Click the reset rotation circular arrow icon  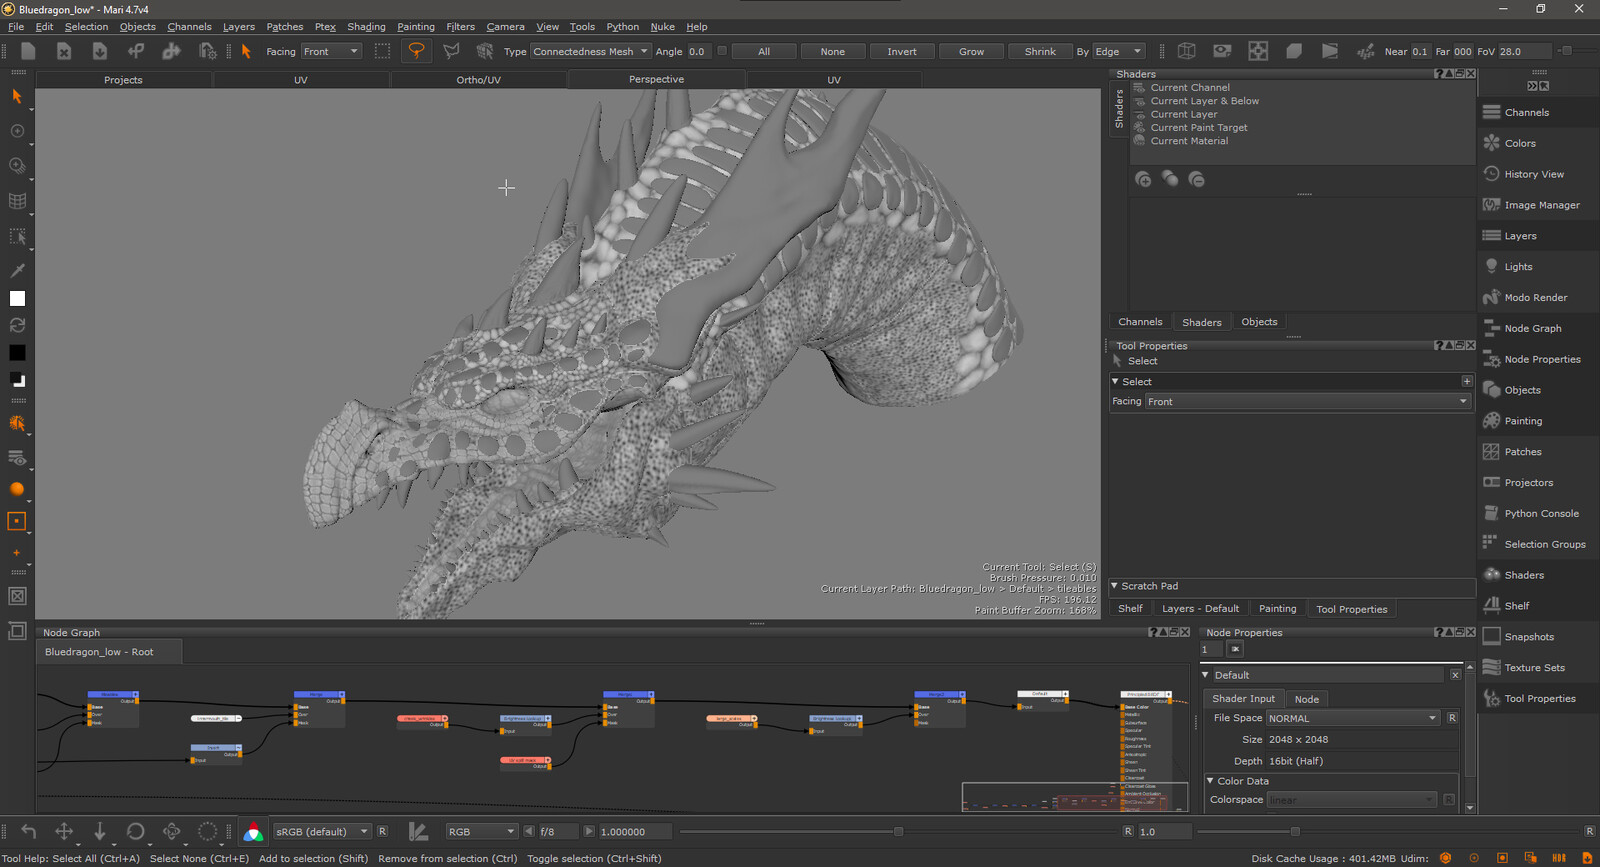136,831
